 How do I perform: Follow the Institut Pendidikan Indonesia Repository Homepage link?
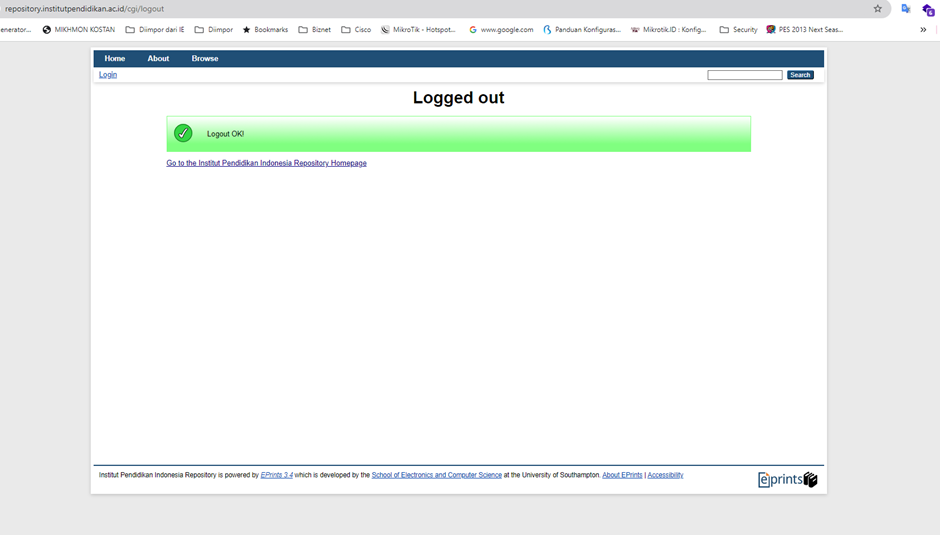click(266, 163)
